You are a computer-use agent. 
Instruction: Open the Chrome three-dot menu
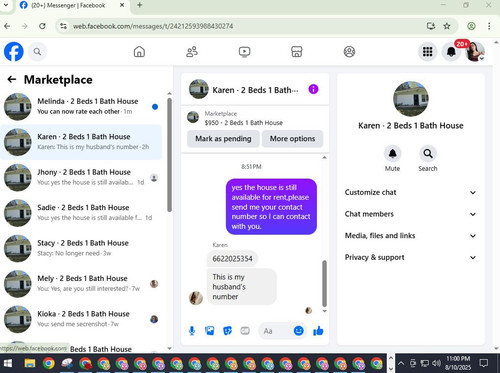click(489, 26)
